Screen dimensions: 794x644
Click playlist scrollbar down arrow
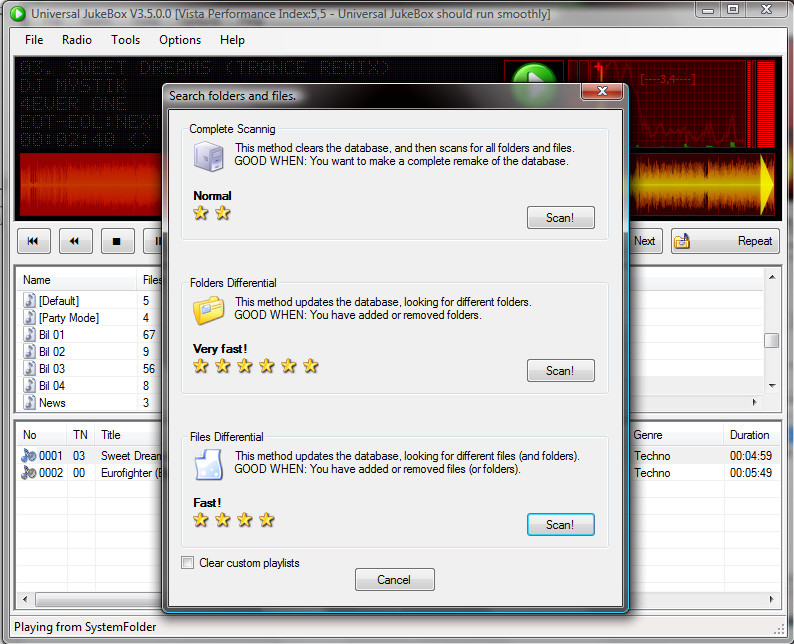[772, 385]
